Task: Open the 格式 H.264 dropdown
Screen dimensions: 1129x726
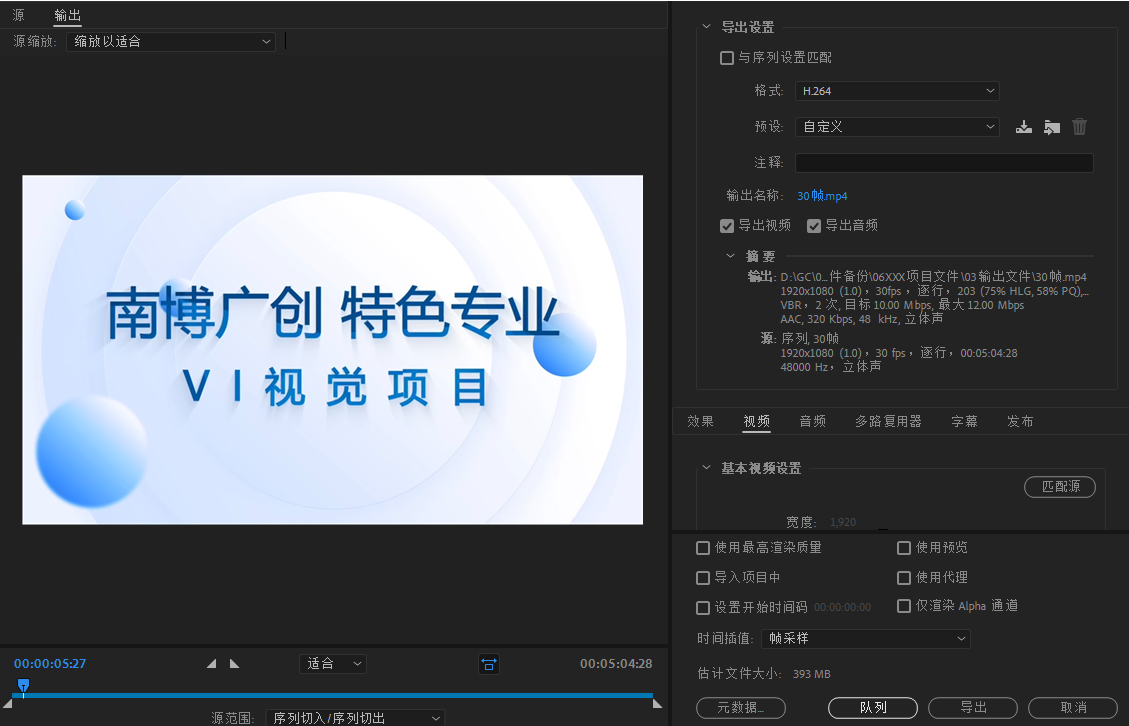Action: [897, 91]
